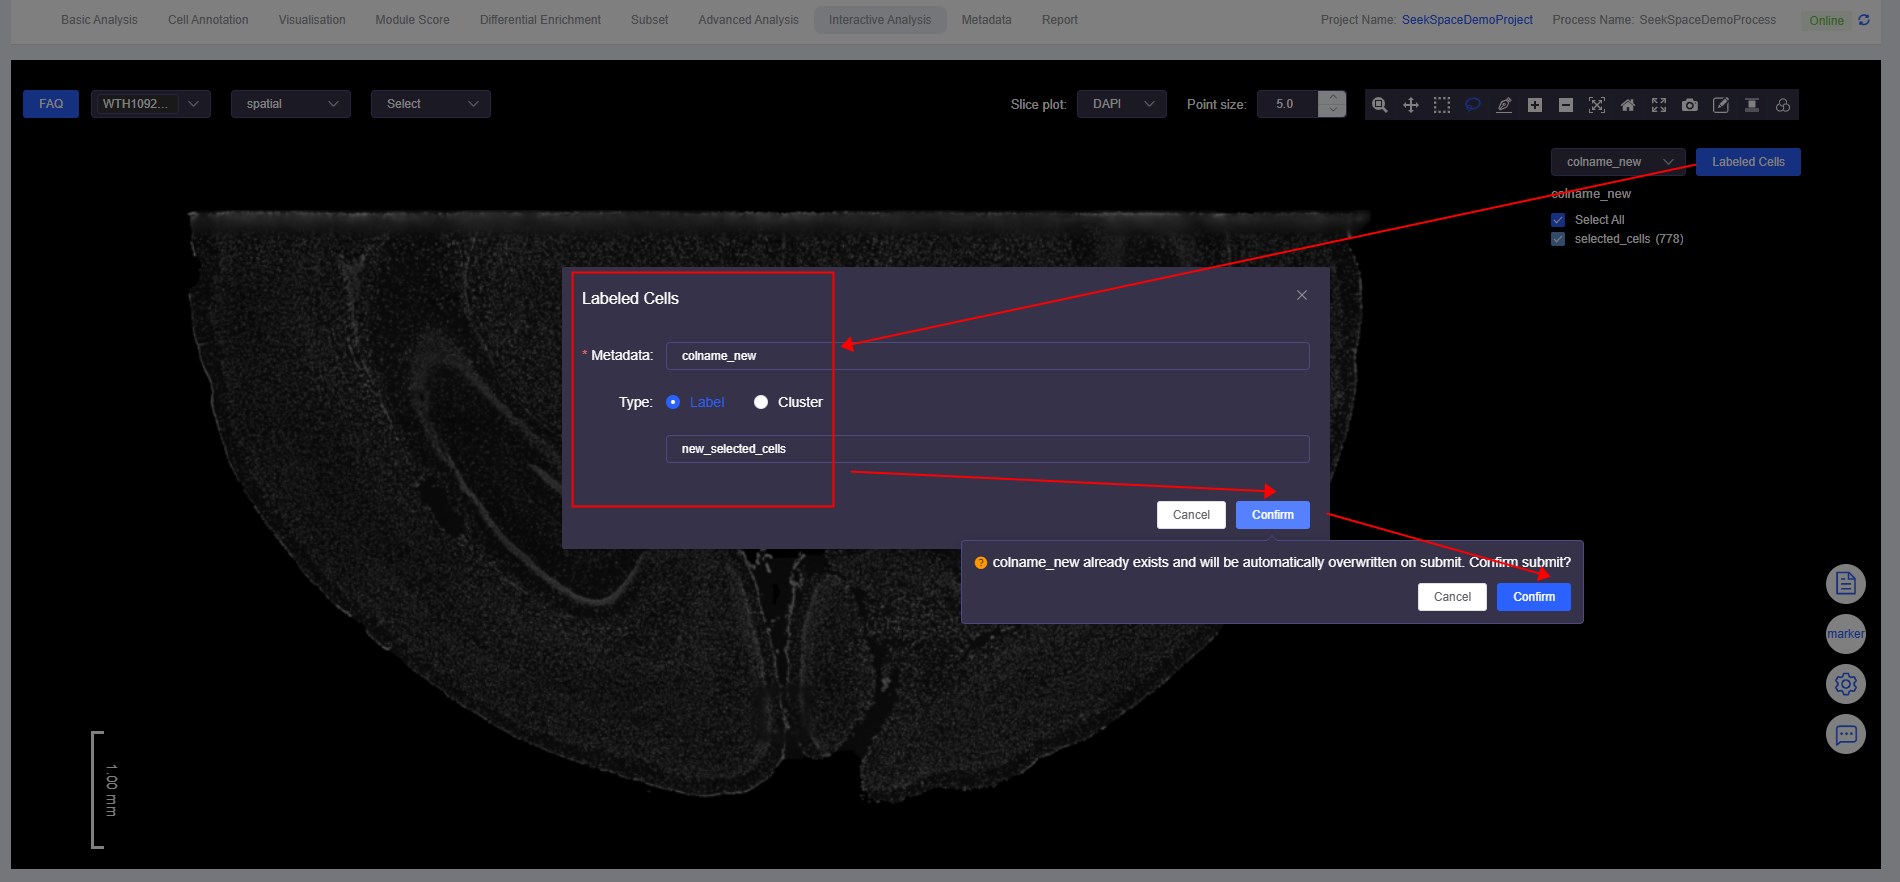Viewport: 1900px width, 882px height.
Task: Reset view with the home icon
Action: pos(1627,105)
